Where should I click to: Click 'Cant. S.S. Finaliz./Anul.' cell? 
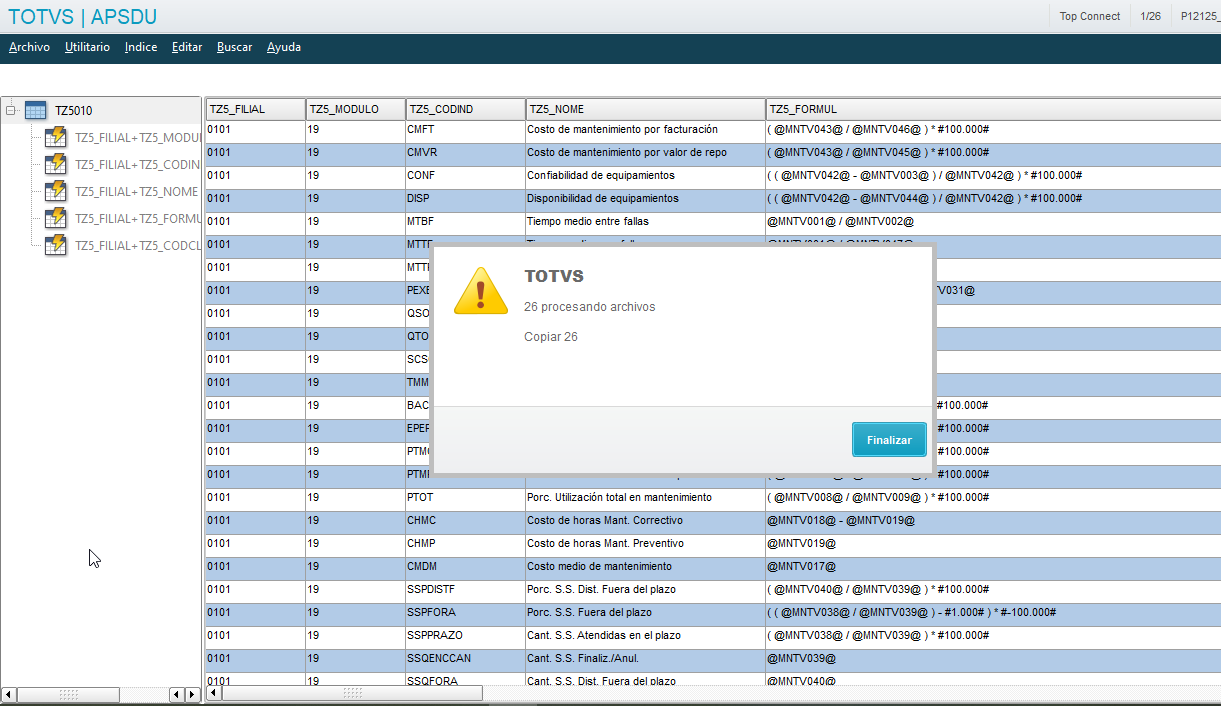pyautogui.click(x=645, y=659)
